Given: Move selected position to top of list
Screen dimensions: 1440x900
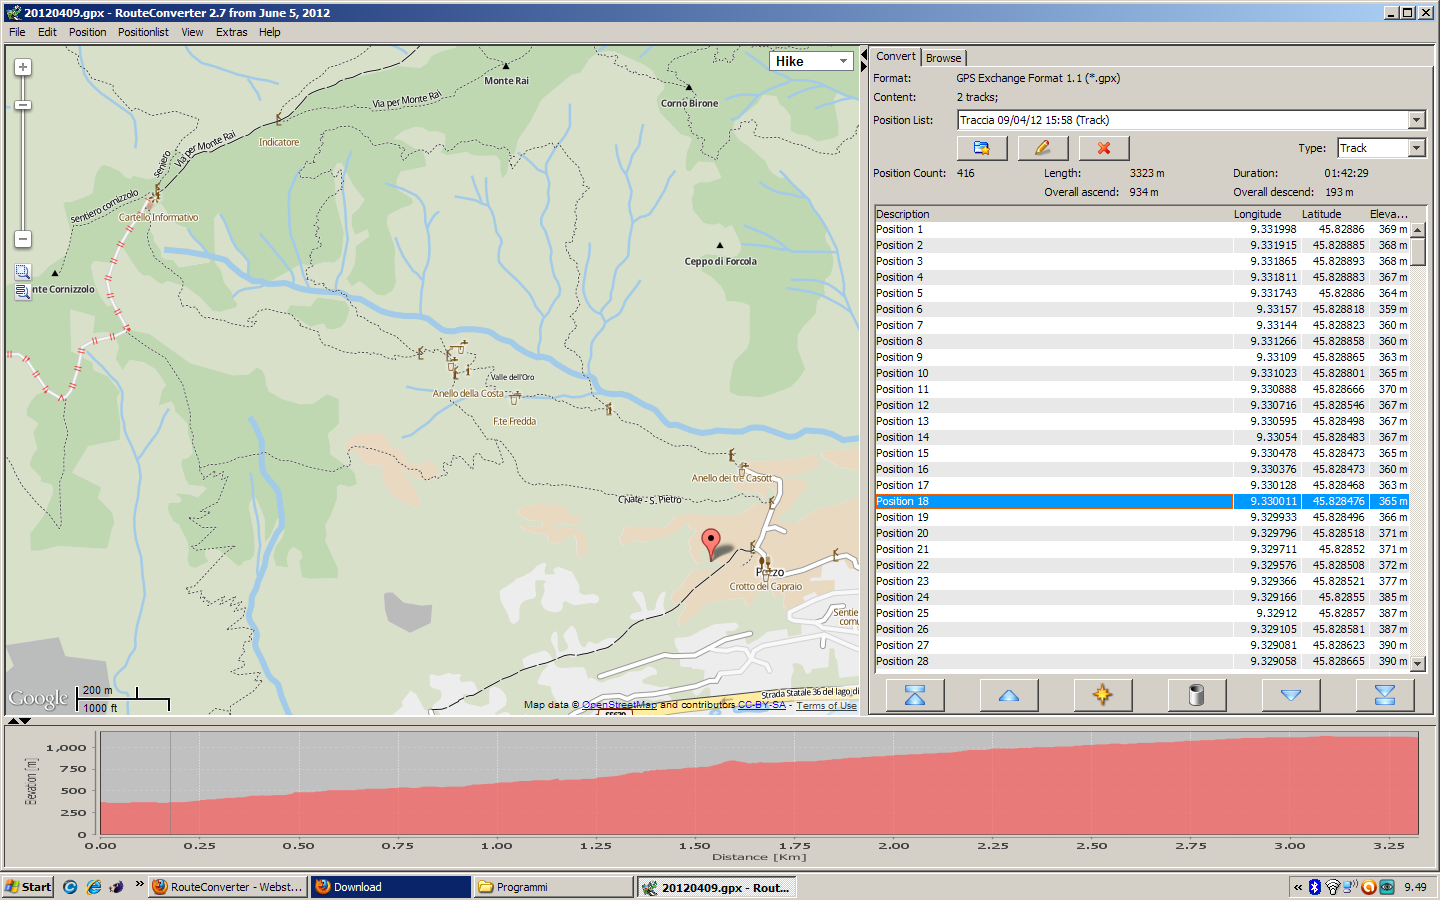Looking at the screenshot, I should [914, 695].
